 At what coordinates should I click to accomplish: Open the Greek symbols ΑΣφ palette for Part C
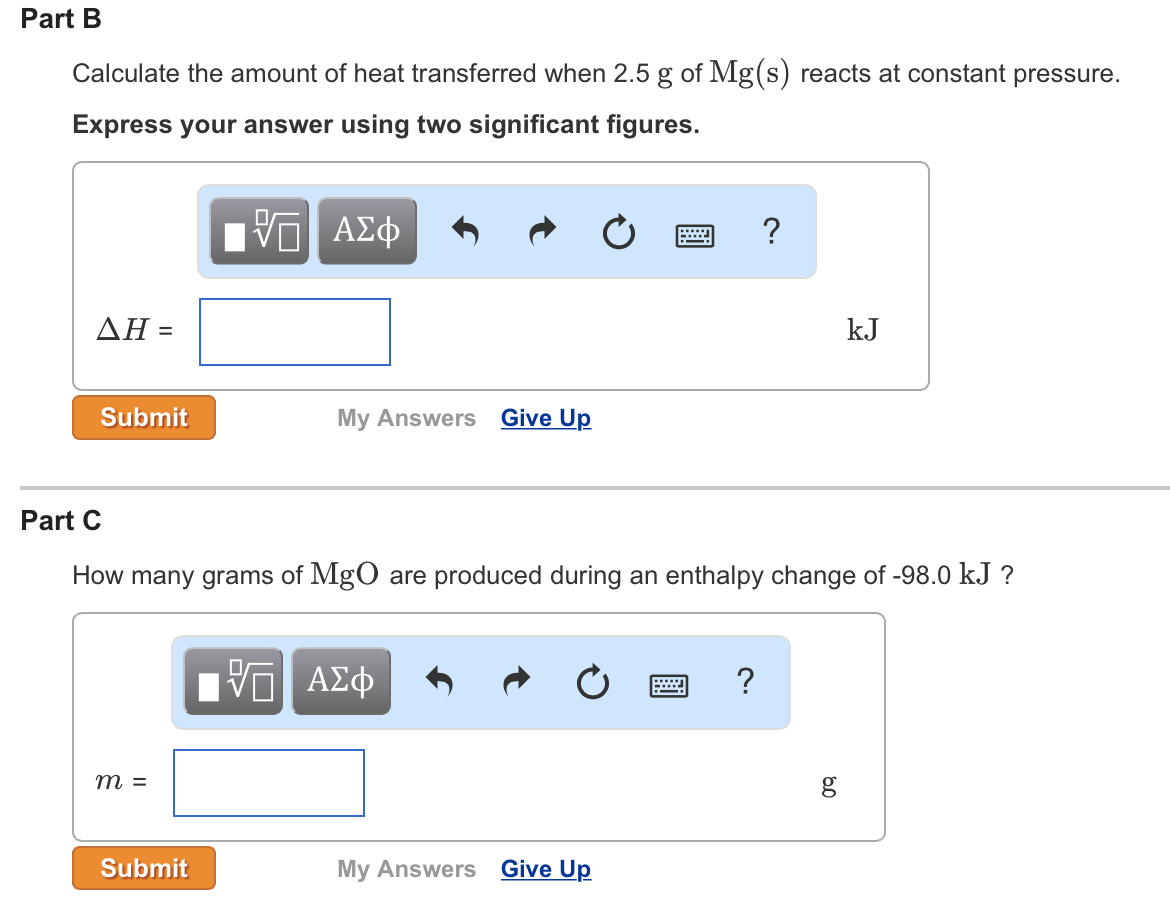click(x=340, y=681)
